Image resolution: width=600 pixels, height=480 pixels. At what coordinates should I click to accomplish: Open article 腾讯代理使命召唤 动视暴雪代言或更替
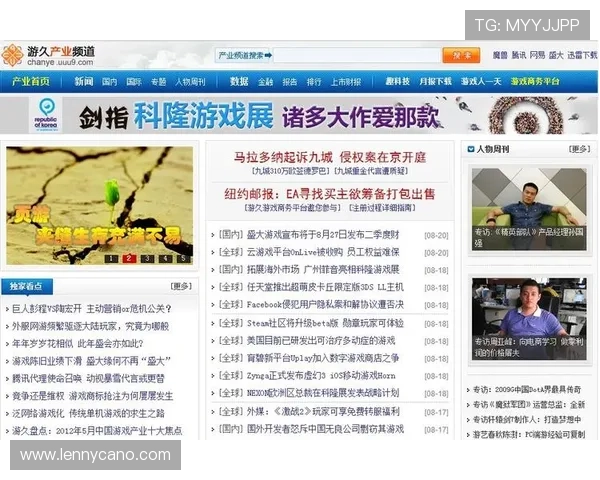pyautogui.click(x=88, y=379)
